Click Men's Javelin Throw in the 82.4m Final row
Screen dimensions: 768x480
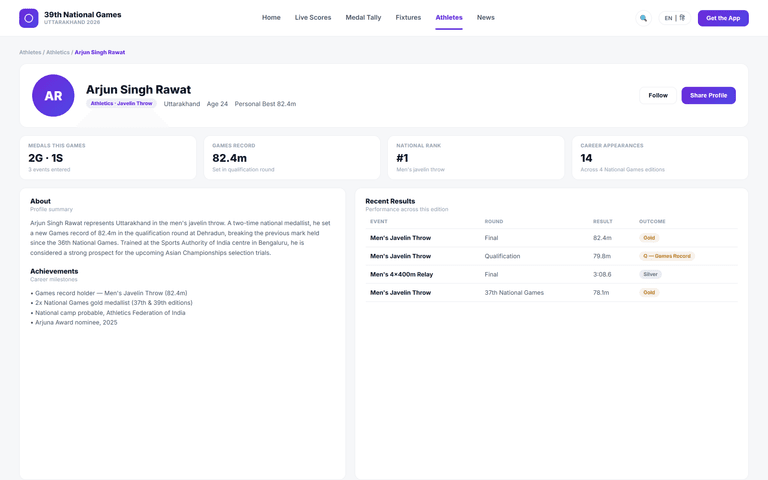tap(400, 238)
